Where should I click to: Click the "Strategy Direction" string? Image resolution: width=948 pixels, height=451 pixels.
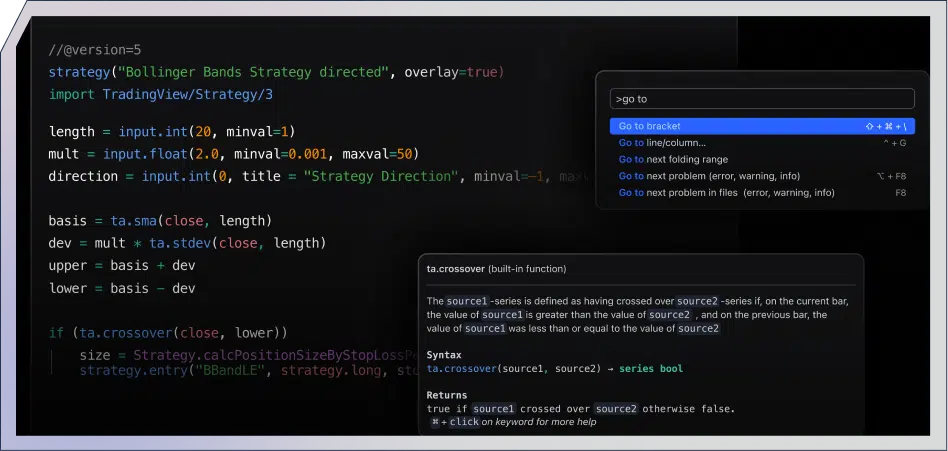pyautogui.click(x=381, y=177)
